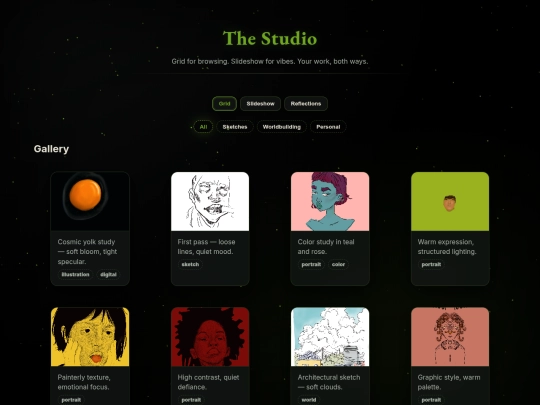Open the Reflections tab
Screen dimensions: 540x405
coord(306,104)
